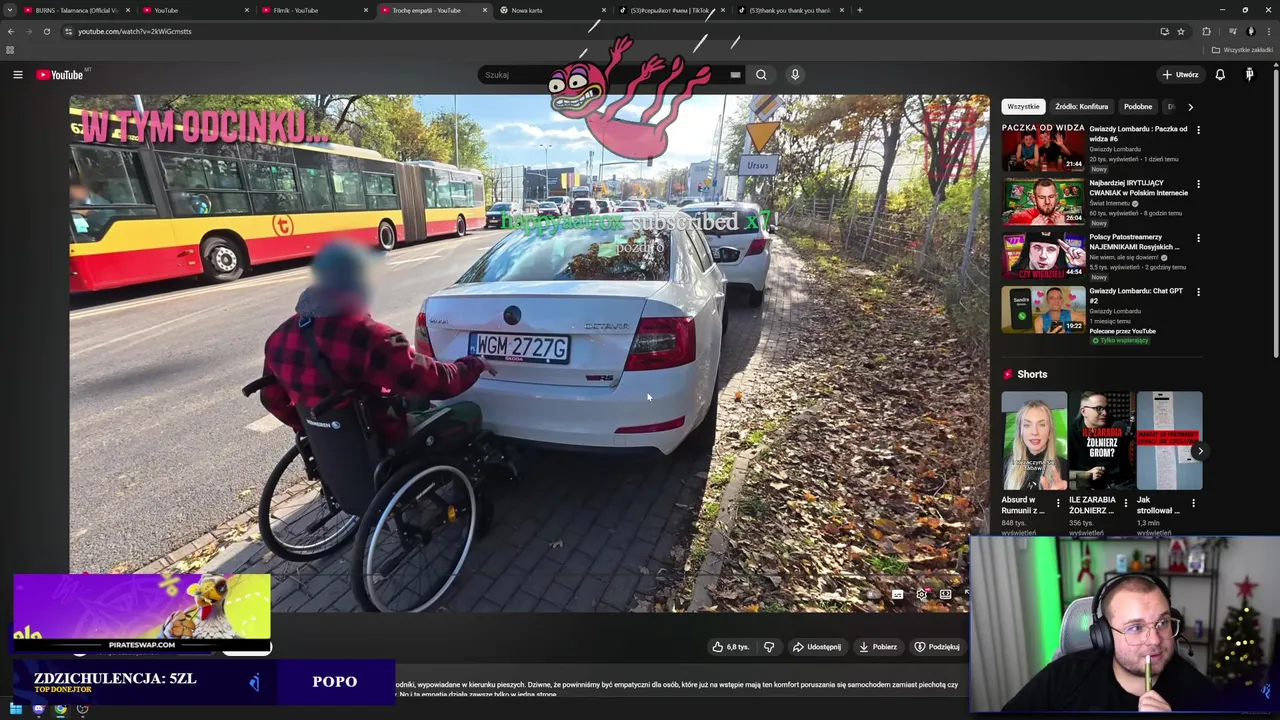Go to the YouTube home logo
Image resolution: width=1280 pixels, height=720 pixels.
(x=60, y=75)
